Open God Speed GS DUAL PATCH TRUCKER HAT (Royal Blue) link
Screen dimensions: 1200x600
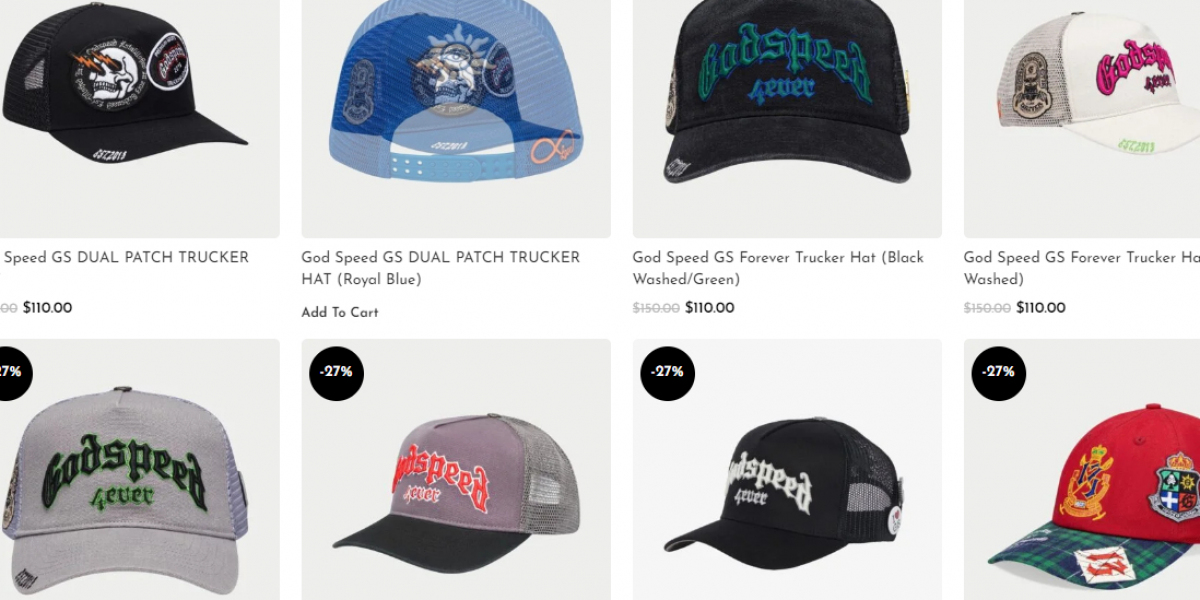pyautogui.click(x=441, y=268)
